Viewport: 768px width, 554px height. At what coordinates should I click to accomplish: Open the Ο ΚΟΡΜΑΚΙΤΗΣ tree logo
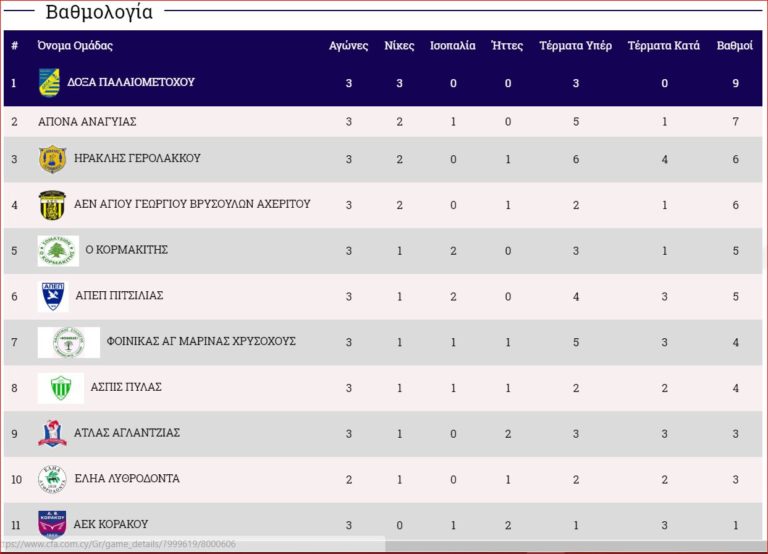(x=58, y=250)
